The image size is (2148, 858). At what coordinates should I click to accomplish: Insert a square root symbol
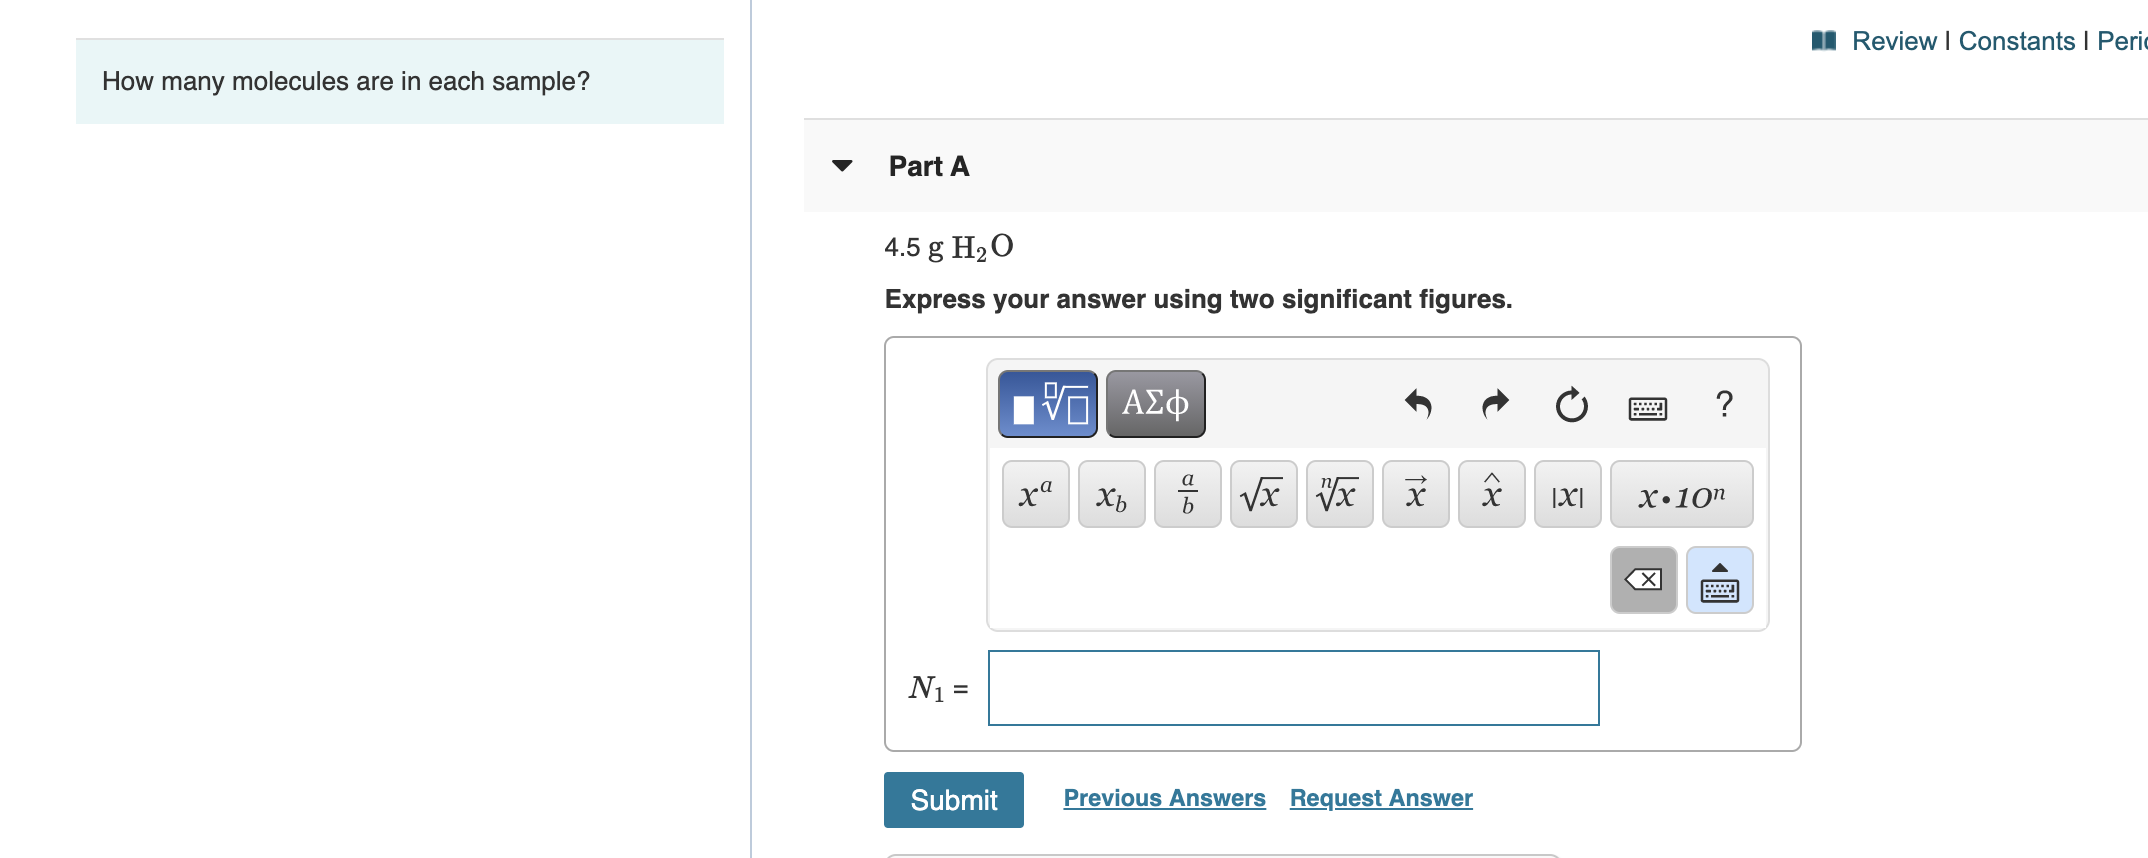click(1262, 493)
